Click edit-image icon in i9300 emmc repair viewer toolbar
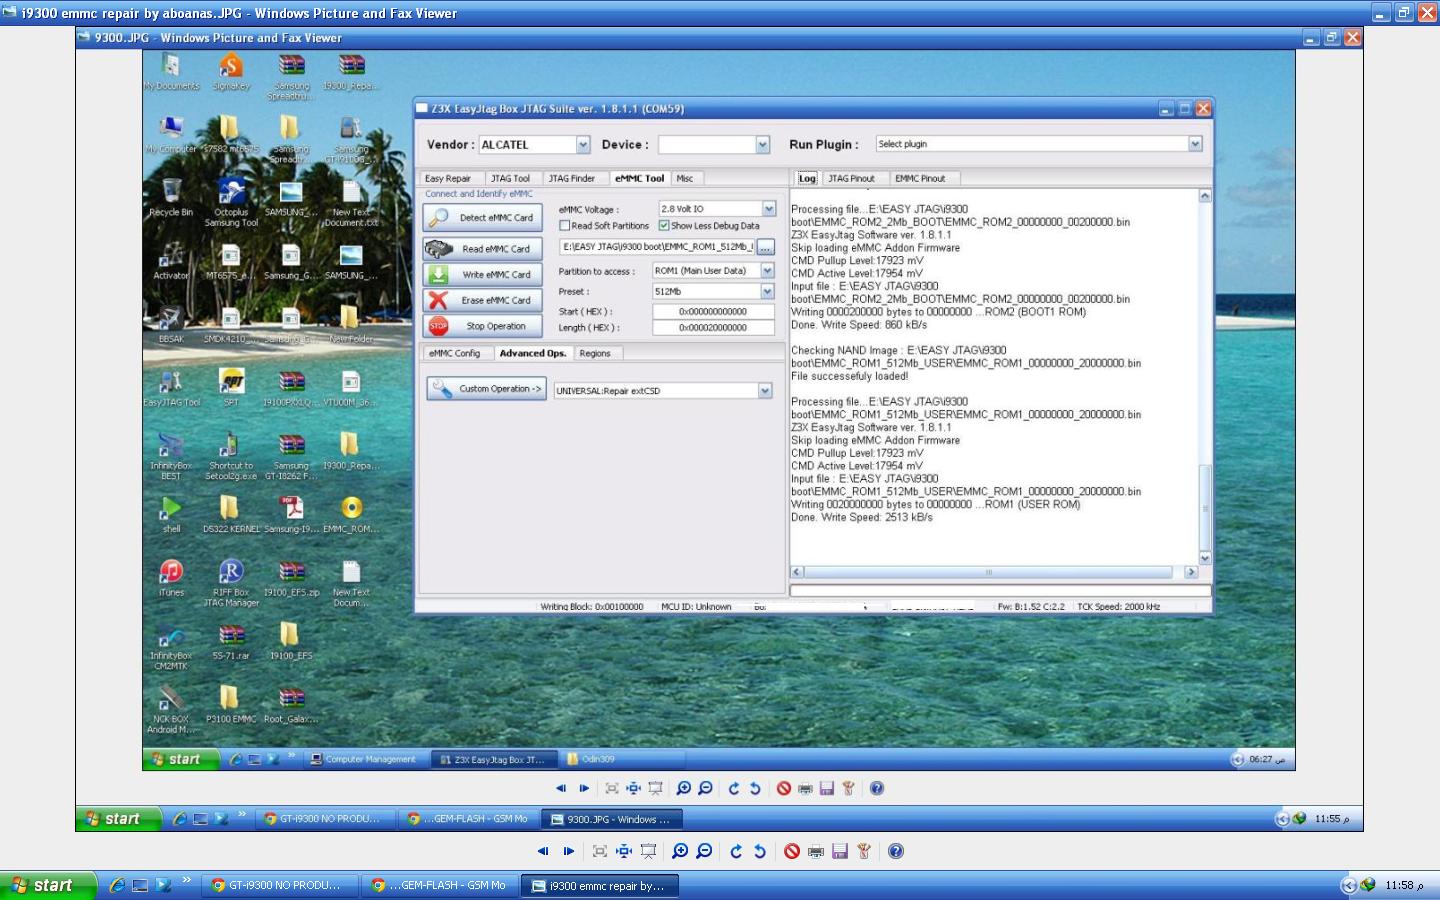1440x900 pixels. pos(864,851)
